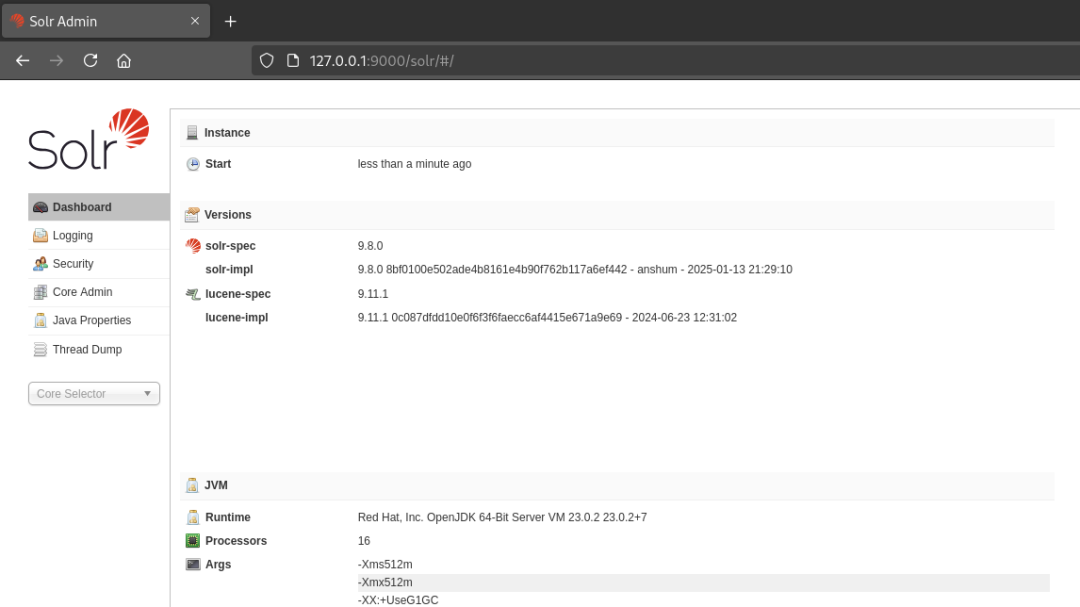Click the lucene-impl label
This screenshot has height=607, width=1080.
(x=236, y=318)
